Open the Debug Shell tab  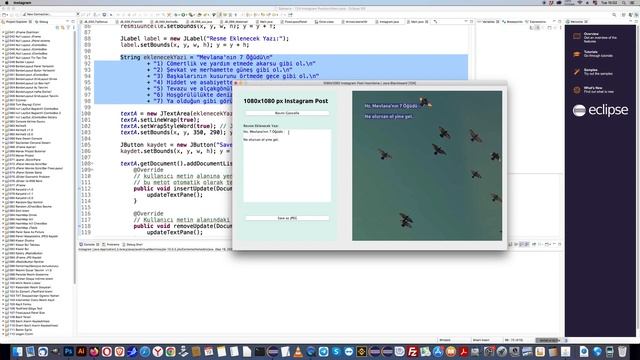[133, 244]
